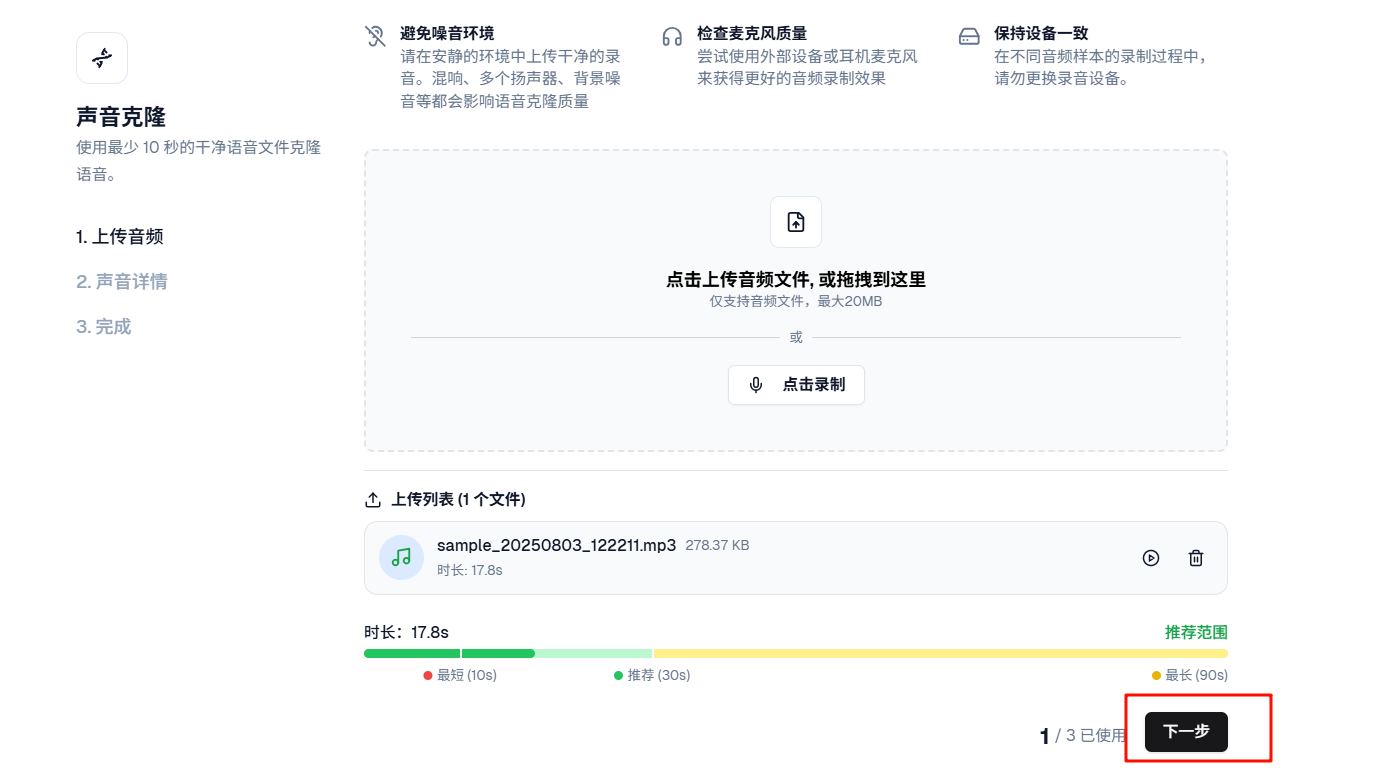Image resolution: width=1380 pixels, height=770 pixels.
Task: Play the sample_20250803_122211.mp3 audio
Action: coord(1150,558)
